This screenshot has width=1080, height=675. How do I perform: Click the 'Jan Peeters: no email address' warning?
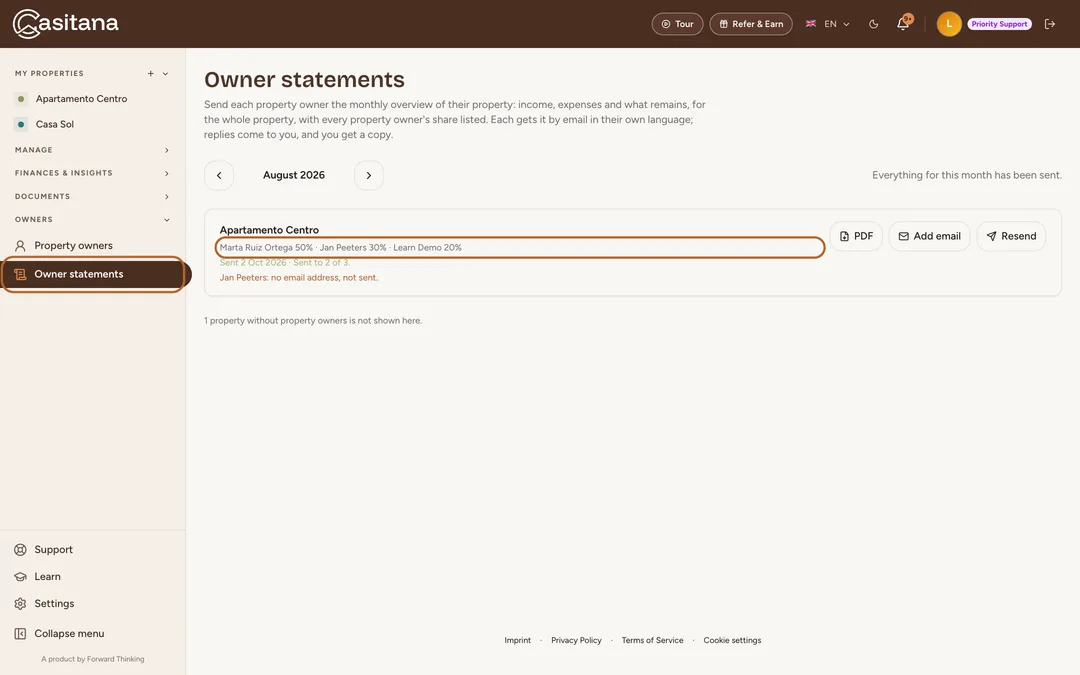click(x=298, y=278)
